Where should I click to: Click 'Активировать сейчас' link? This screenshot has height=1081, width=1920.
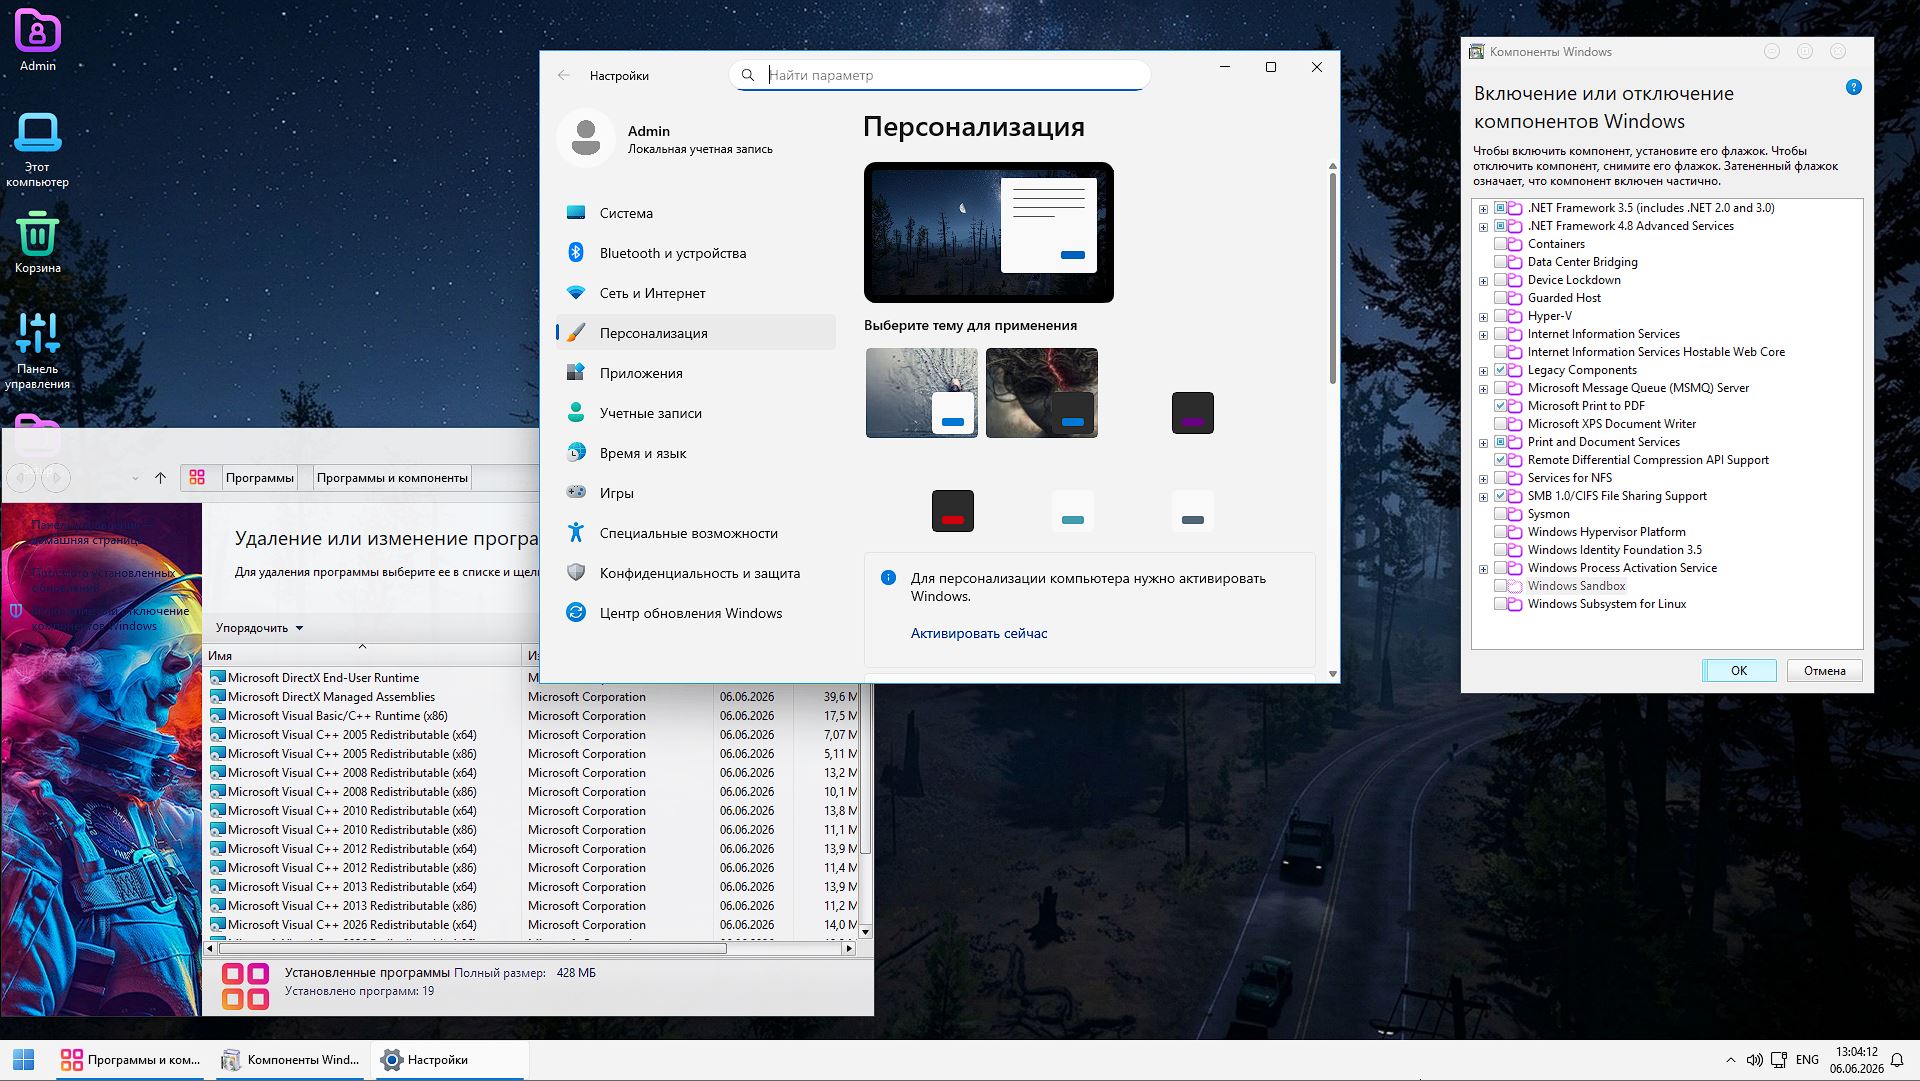979,633
